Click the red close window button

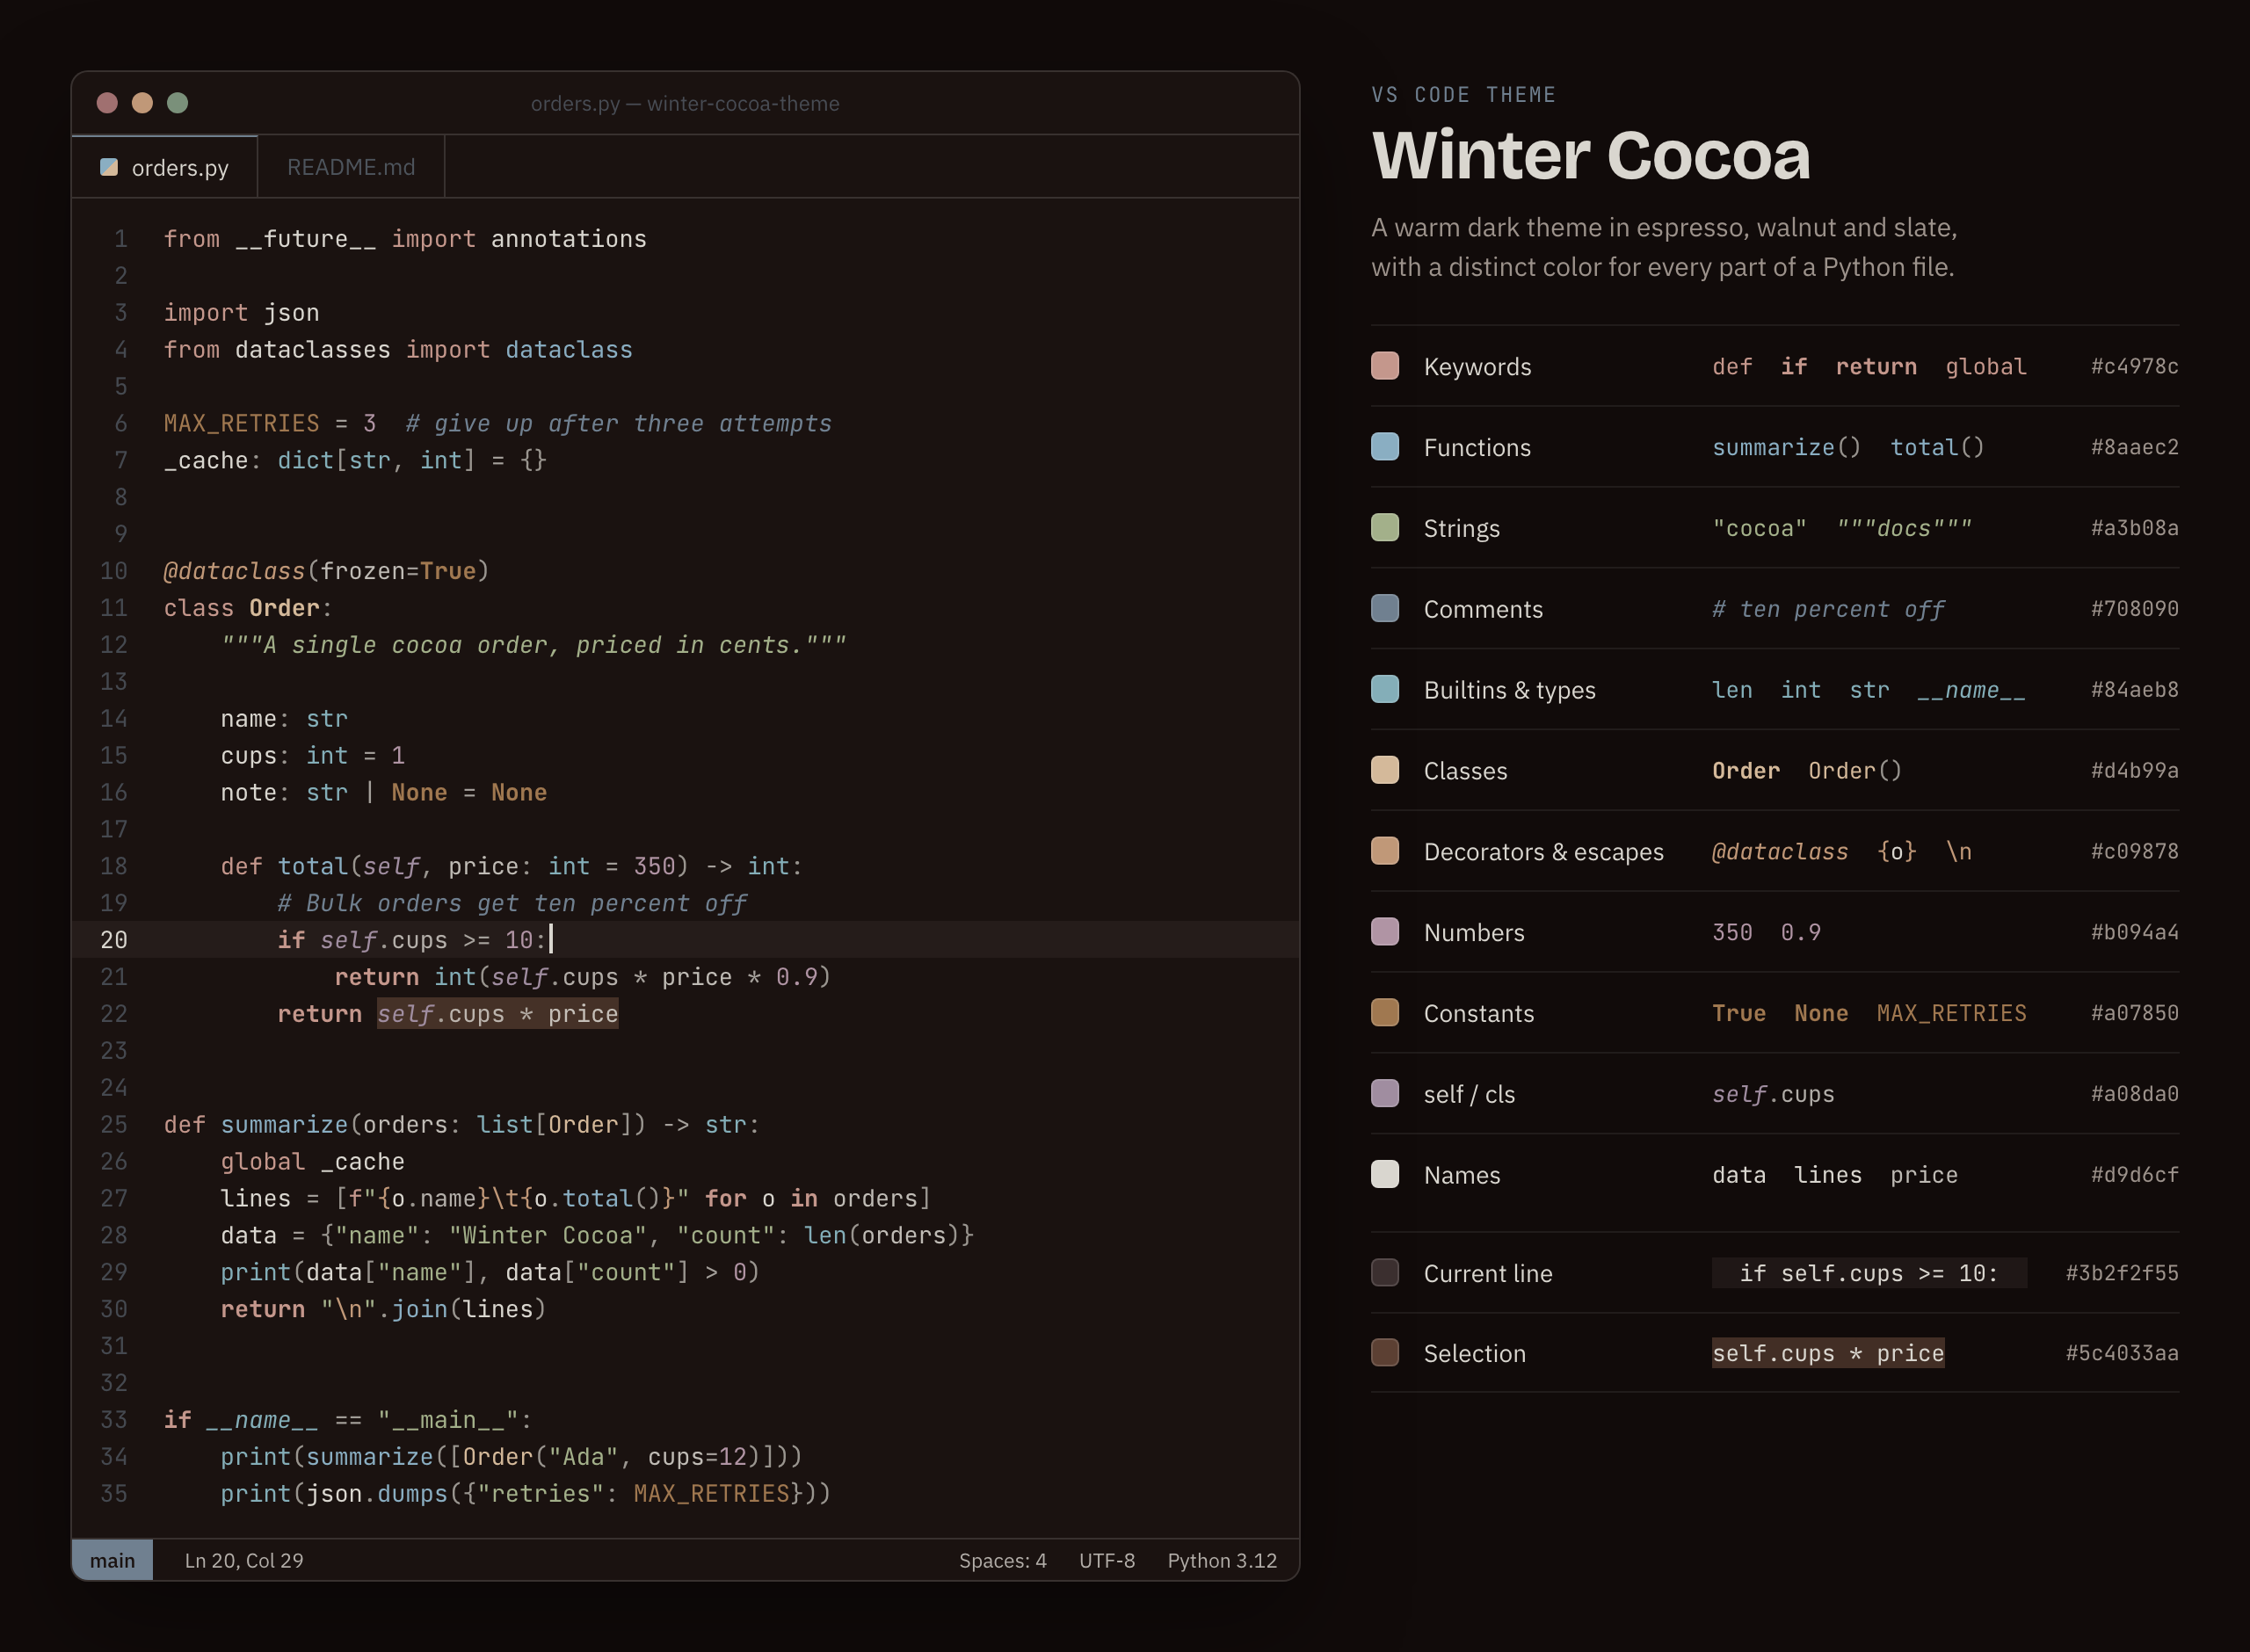107,103
